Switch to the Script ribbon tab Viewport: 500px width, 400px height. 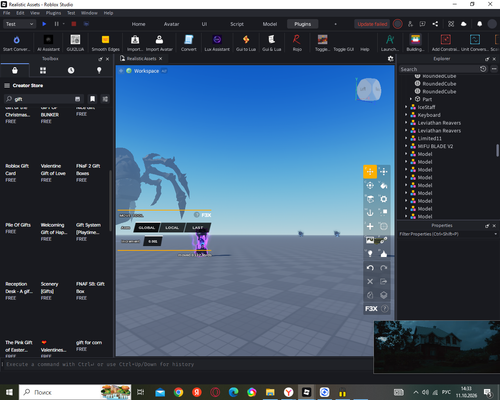[x=237, y=24]
